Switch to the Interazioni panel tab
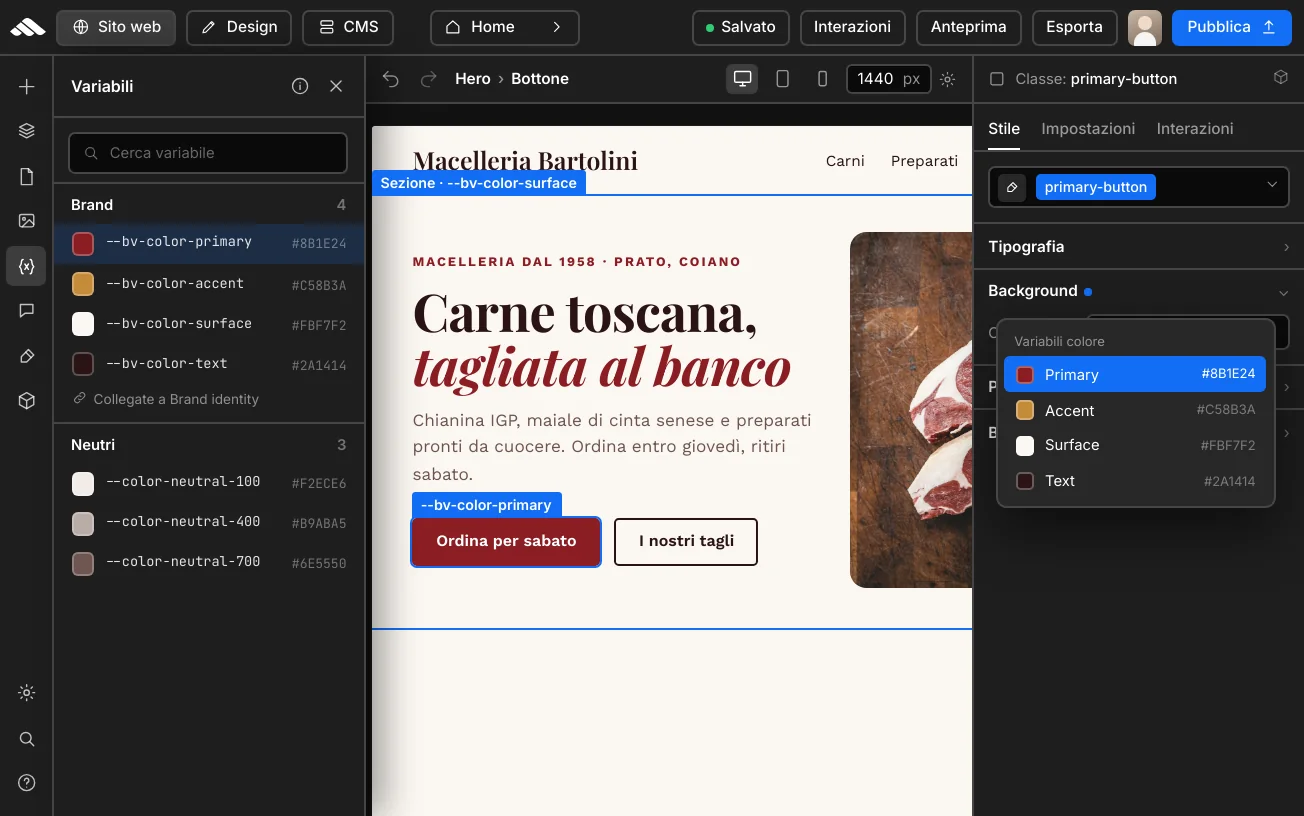The height and width of the screenshot is (816, 1304). click(1195, 129)
